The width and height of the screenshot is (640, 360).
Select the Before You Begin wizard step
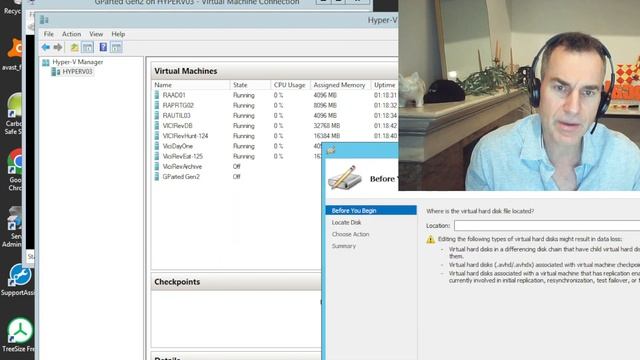click(371, 211)
